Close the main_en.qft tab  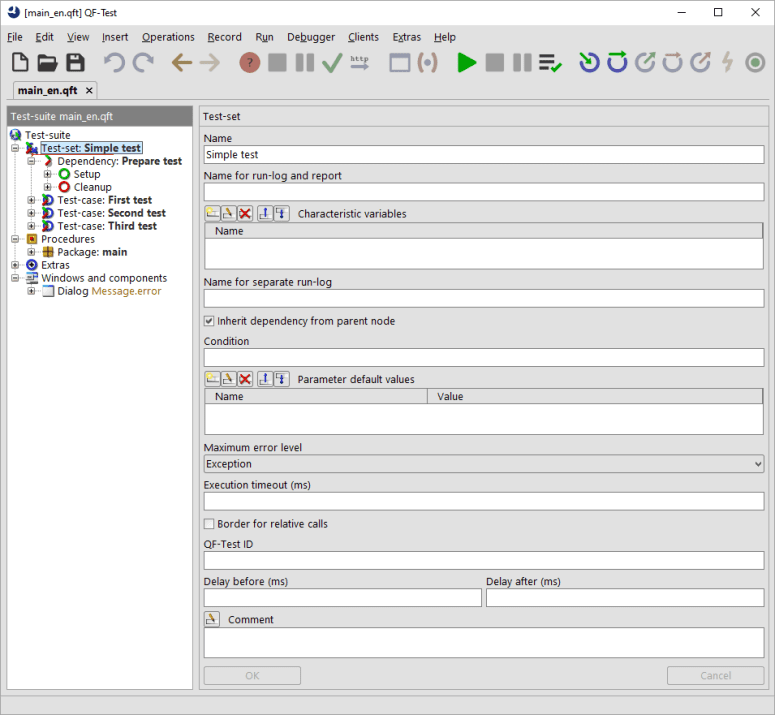(x=89, y=90)
